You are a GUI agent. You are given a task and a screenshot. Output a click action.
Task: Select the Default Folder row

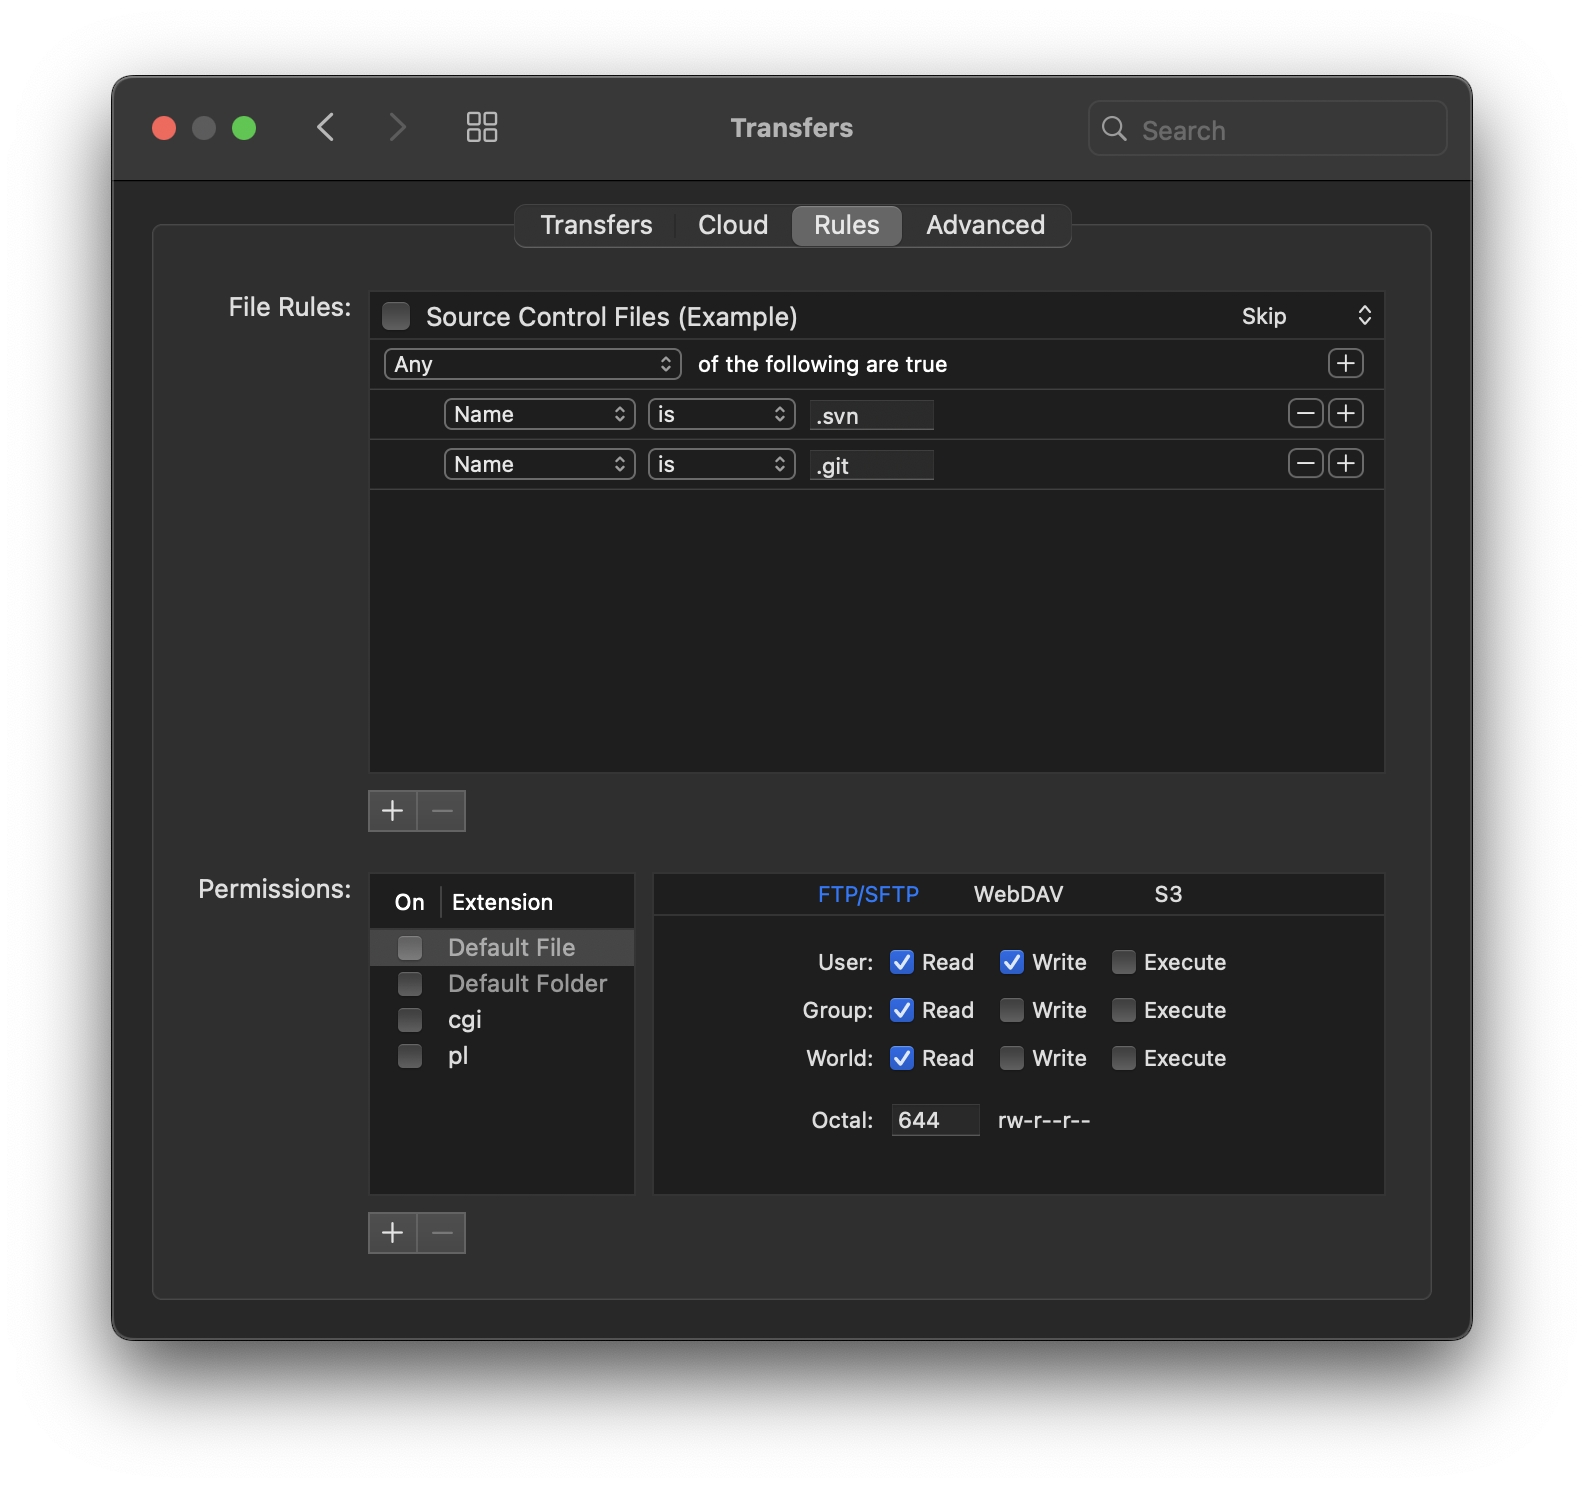point(502,983)
